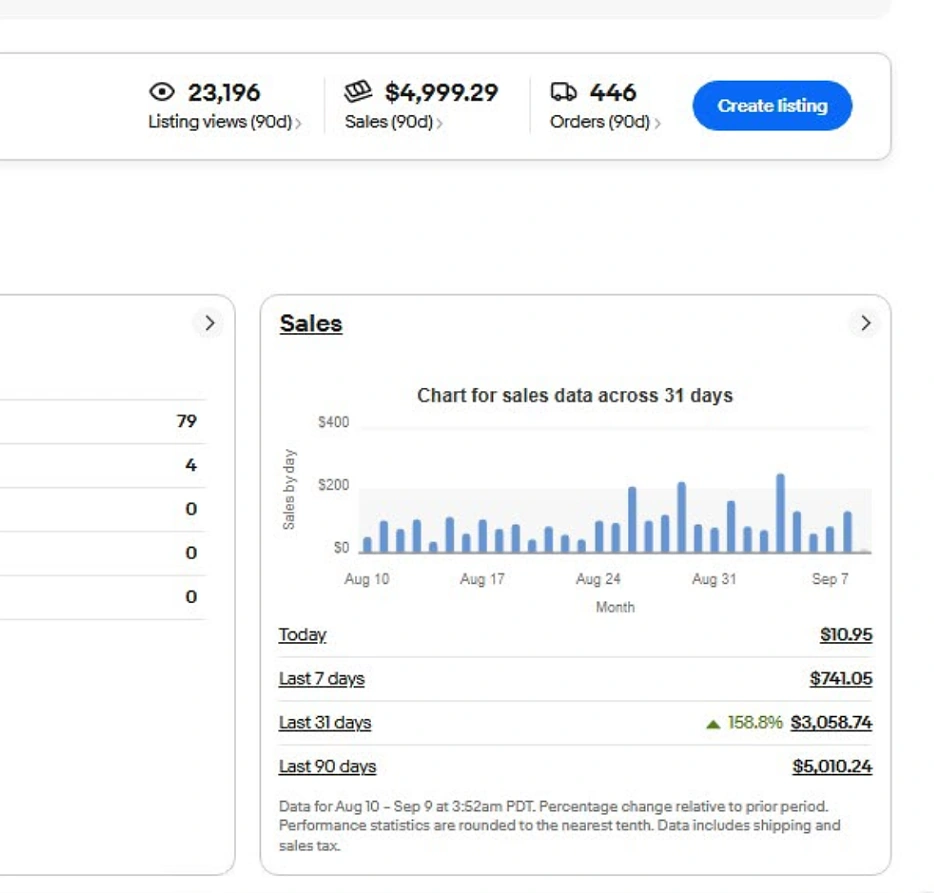This screenshot has height=893, width=934.
Task: Click the delivery truck icon beside 446 orders
Action: [x=563, y=92]
